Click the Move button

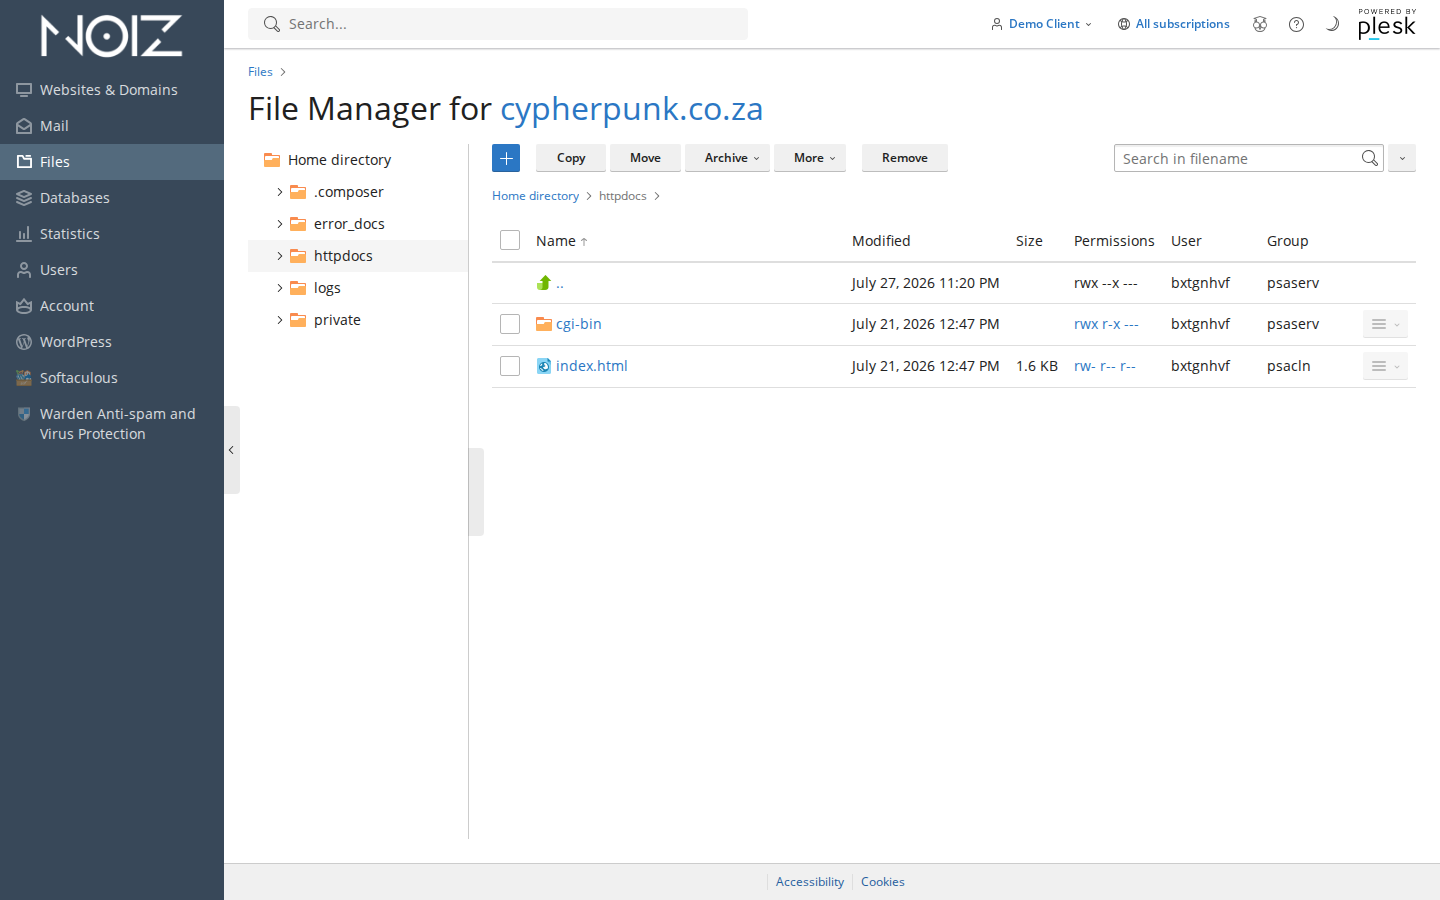645,158
